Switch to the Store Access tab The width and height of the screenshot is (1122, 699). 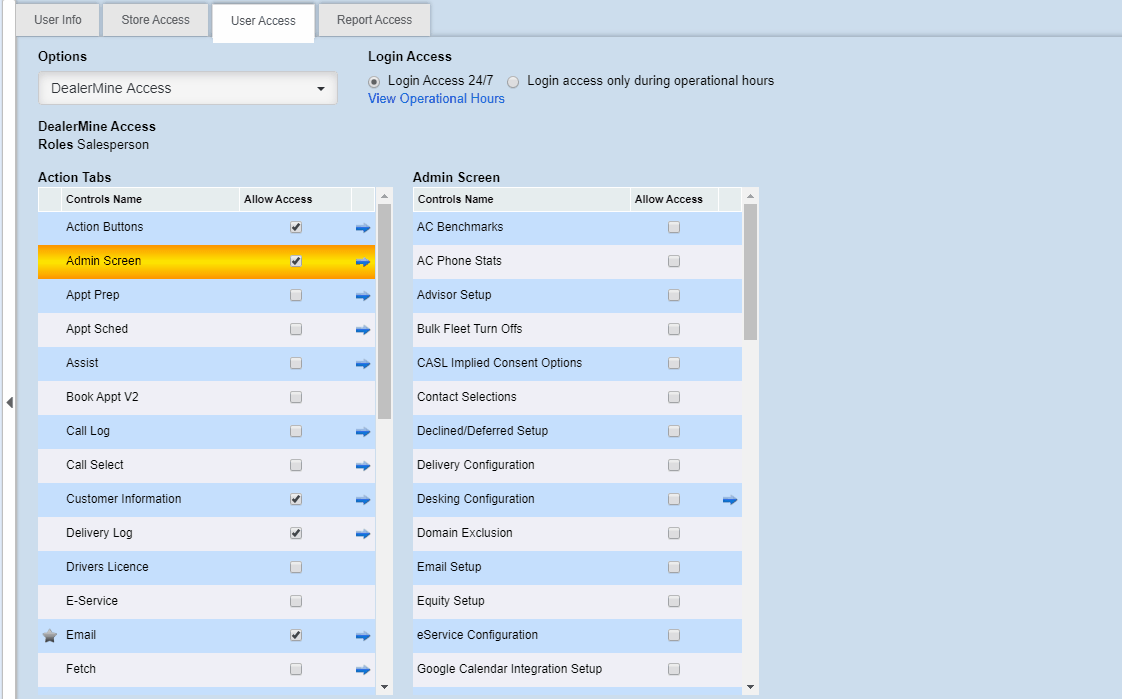tap(155, 20)
